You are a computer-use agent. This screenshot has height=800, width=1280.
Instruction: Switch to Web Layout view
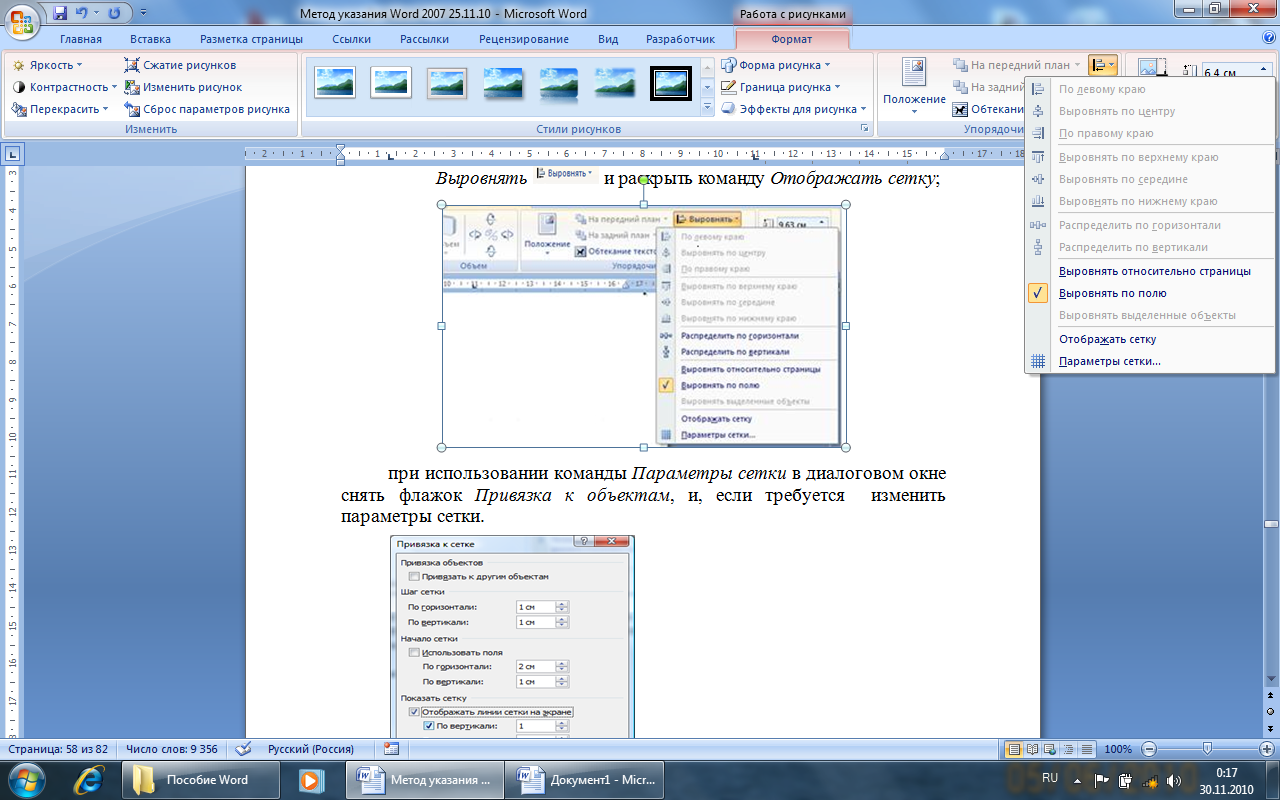[1050, 749]
